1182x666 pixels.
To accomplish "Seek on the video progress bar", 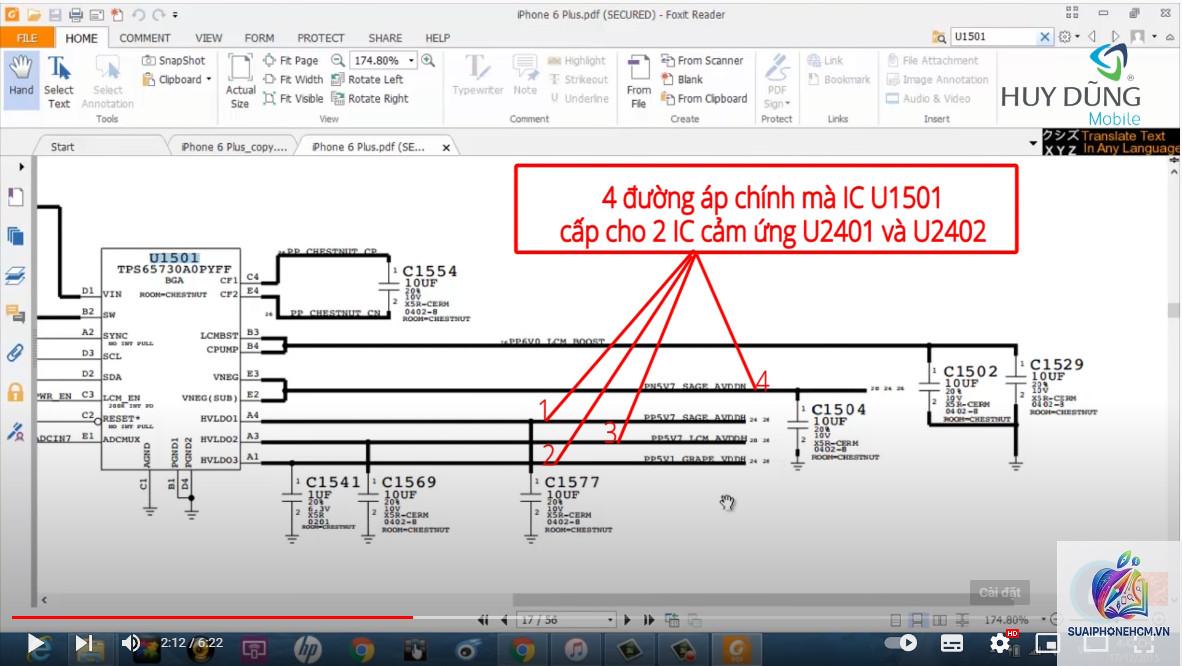I will click(588, 618).
